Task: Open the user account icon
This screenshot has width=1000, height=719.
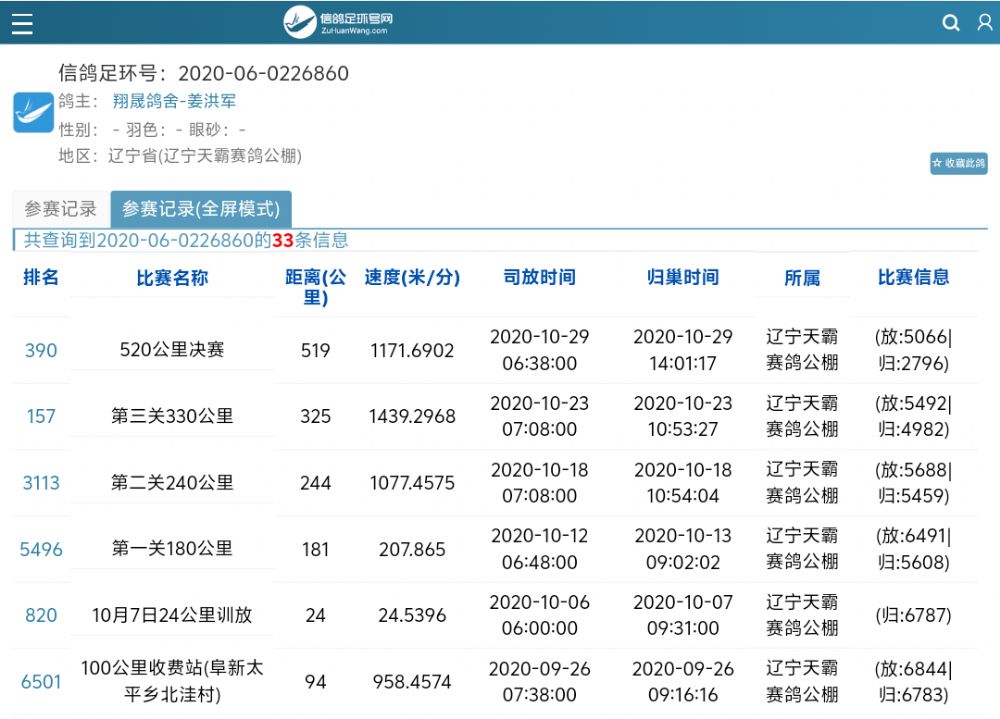Action: pos(984,23)
